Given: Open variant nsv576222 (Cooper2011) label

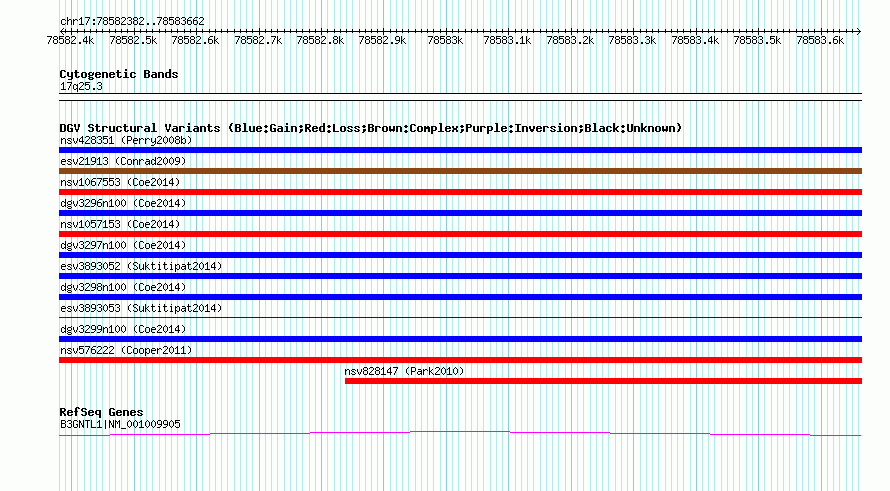Looking at the screenshot, I should (x=126, y=350).
